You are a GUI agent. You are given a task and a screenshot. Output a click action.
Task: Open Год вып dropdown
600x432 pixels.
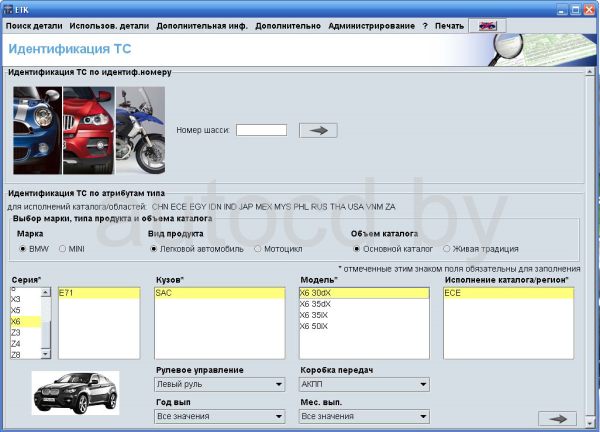[x=220, y=416]
